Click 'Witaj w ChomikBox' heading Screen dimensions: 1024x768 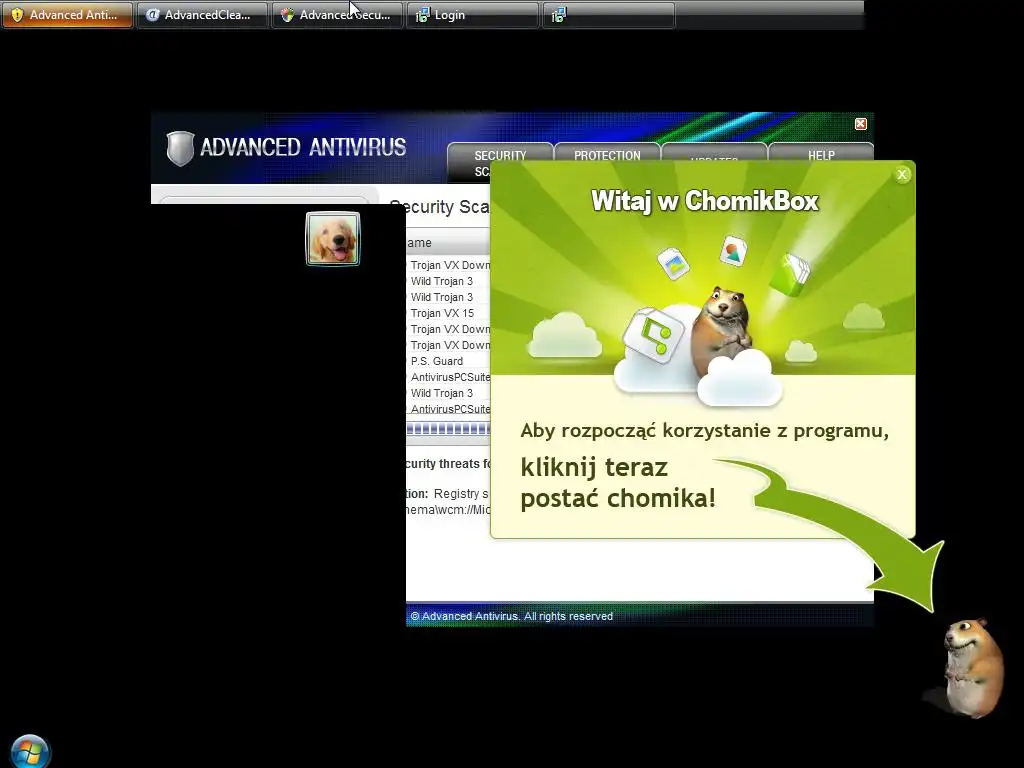(705, 201)
